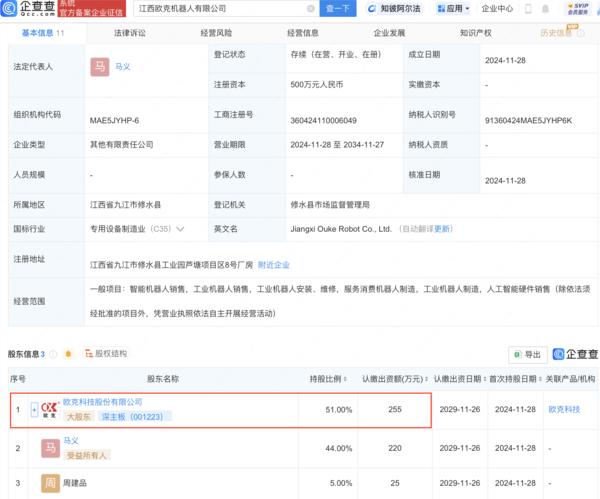Screen dimensions: 600x499
Task: Open shareholder 马义 link in row 2
Action: click(71, 440)
